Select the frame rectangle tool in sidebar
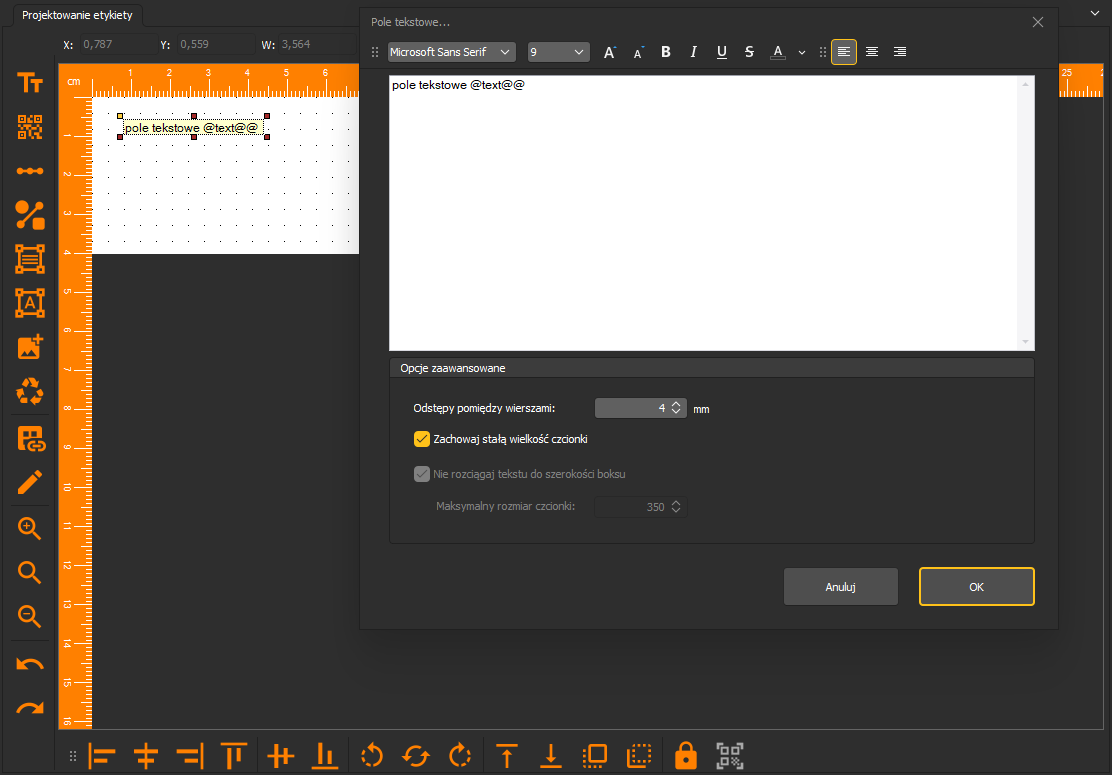Viewport: 1112px width, 775px height. (30, 259)
